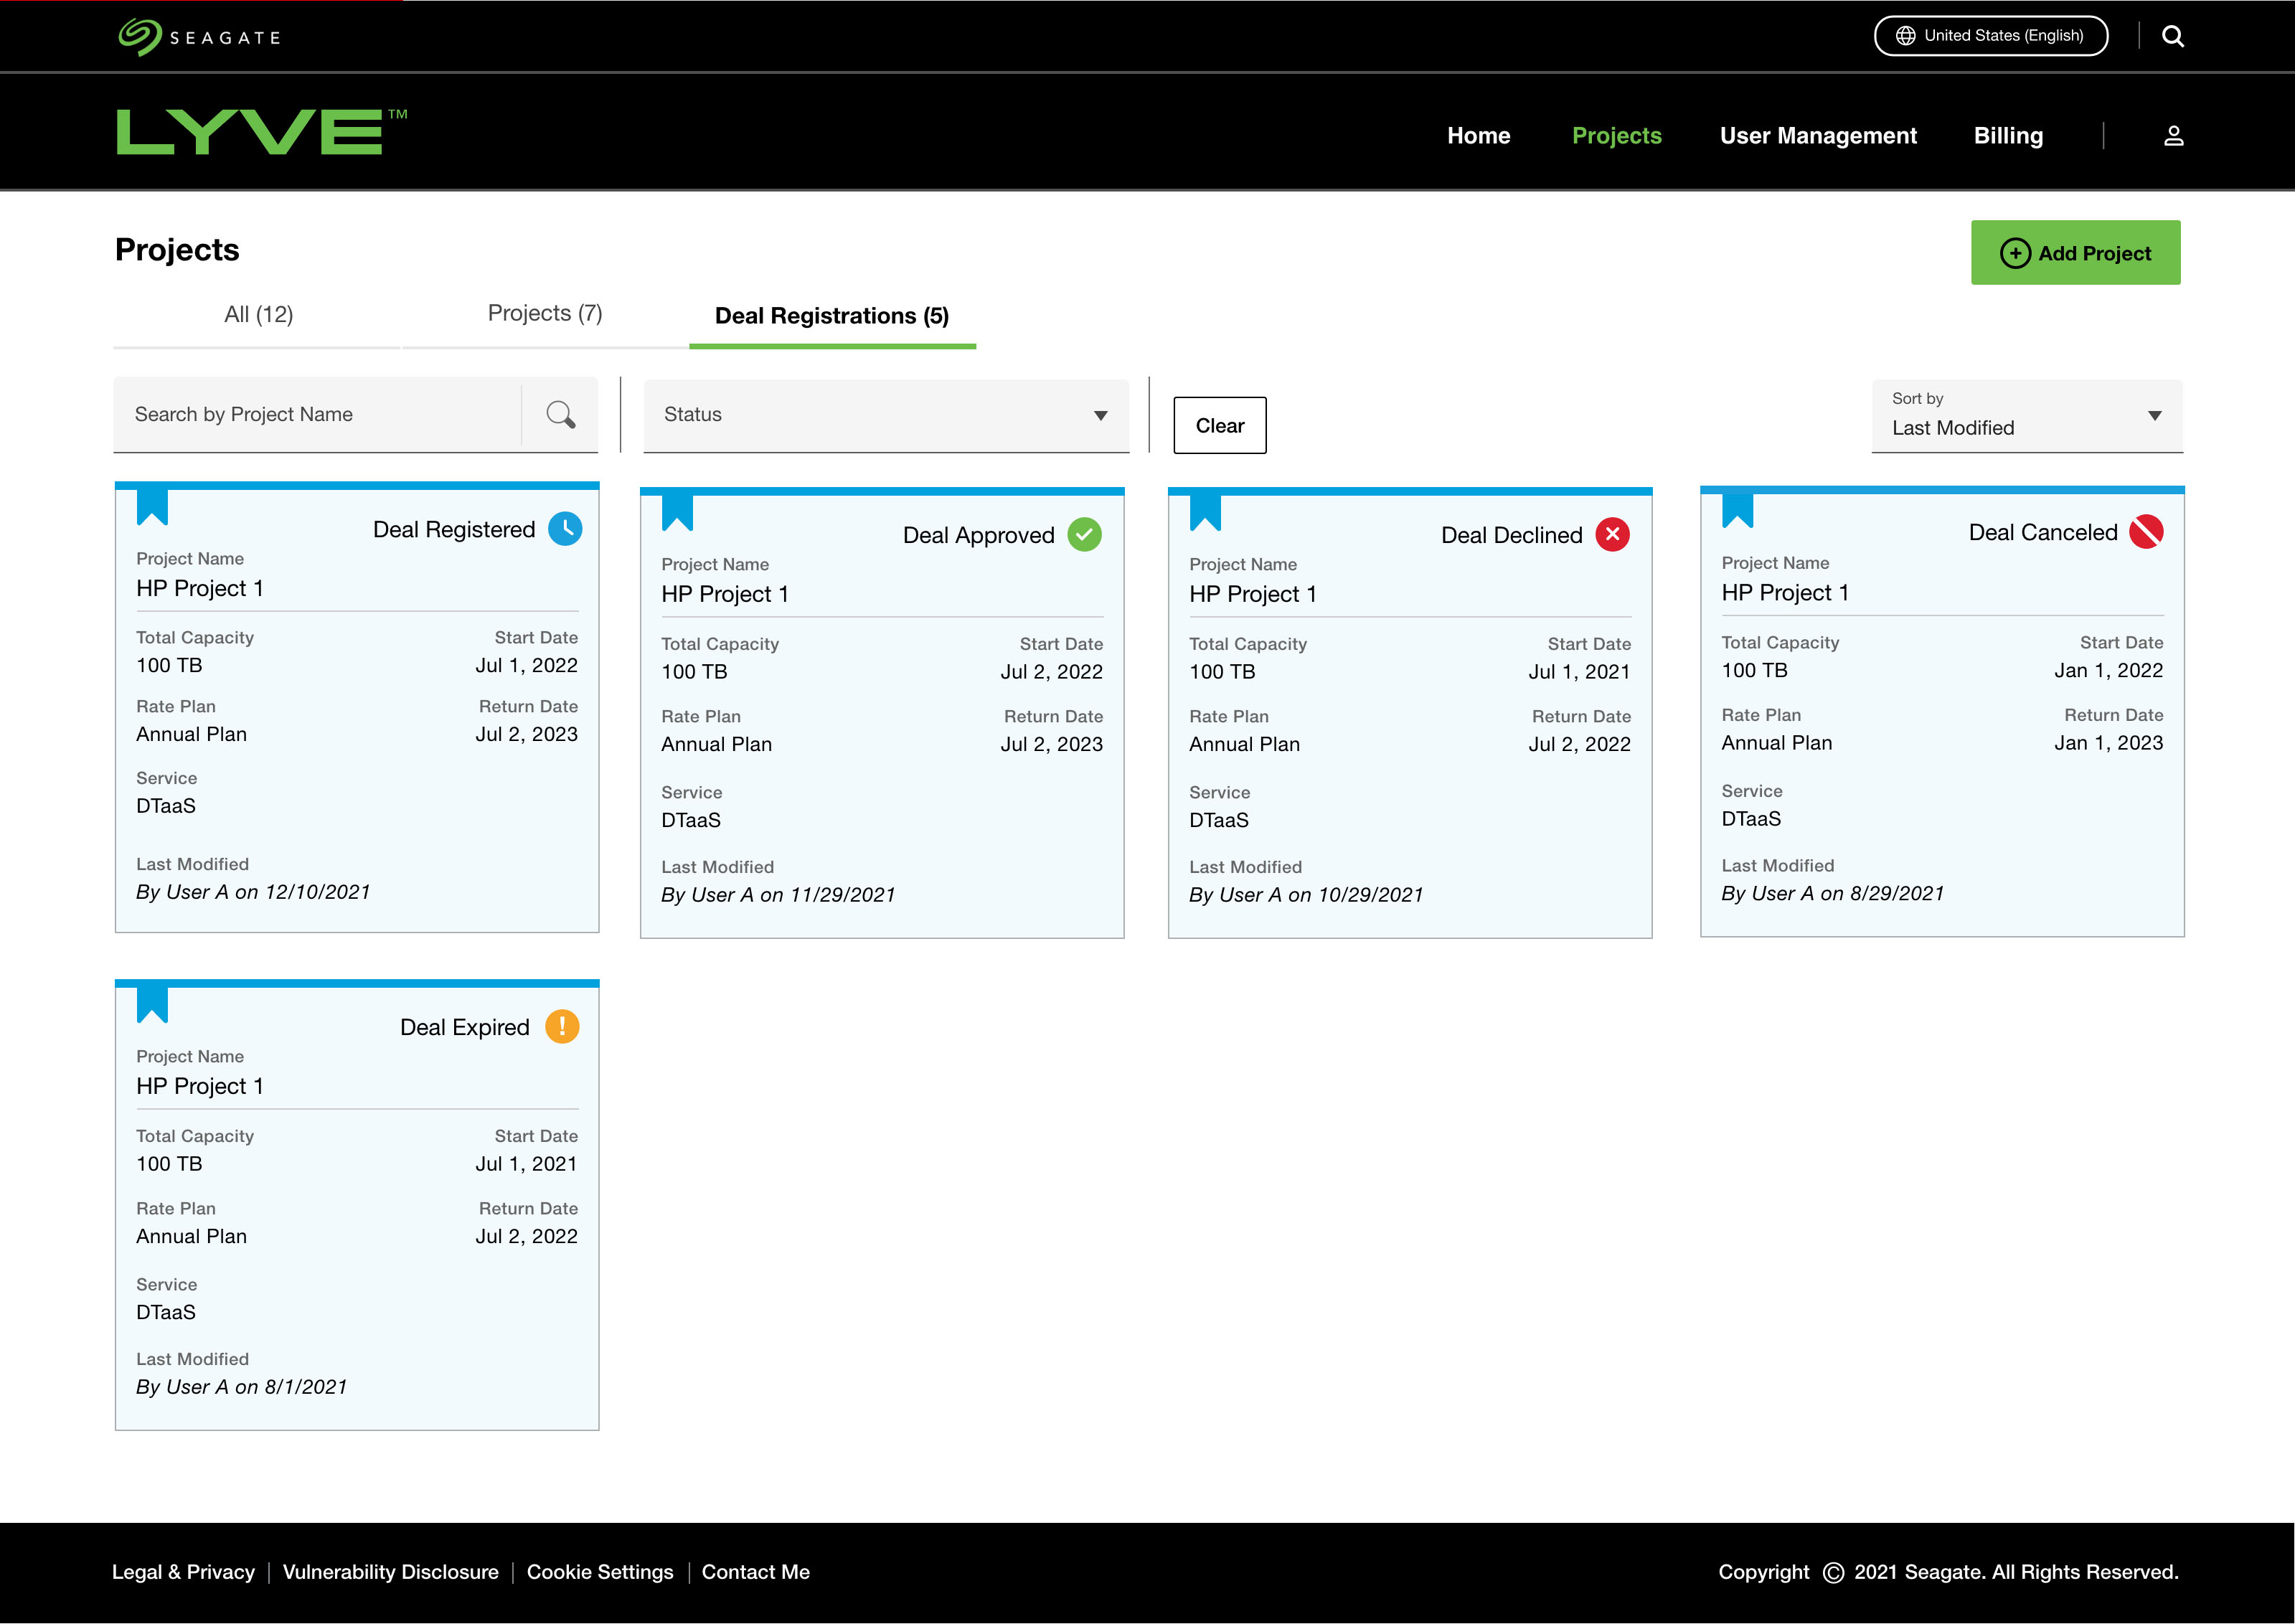Click the magnifier icon in project search
Image resolution: width=2295 pixels, height=1624 pixels.
pos(560,414)
